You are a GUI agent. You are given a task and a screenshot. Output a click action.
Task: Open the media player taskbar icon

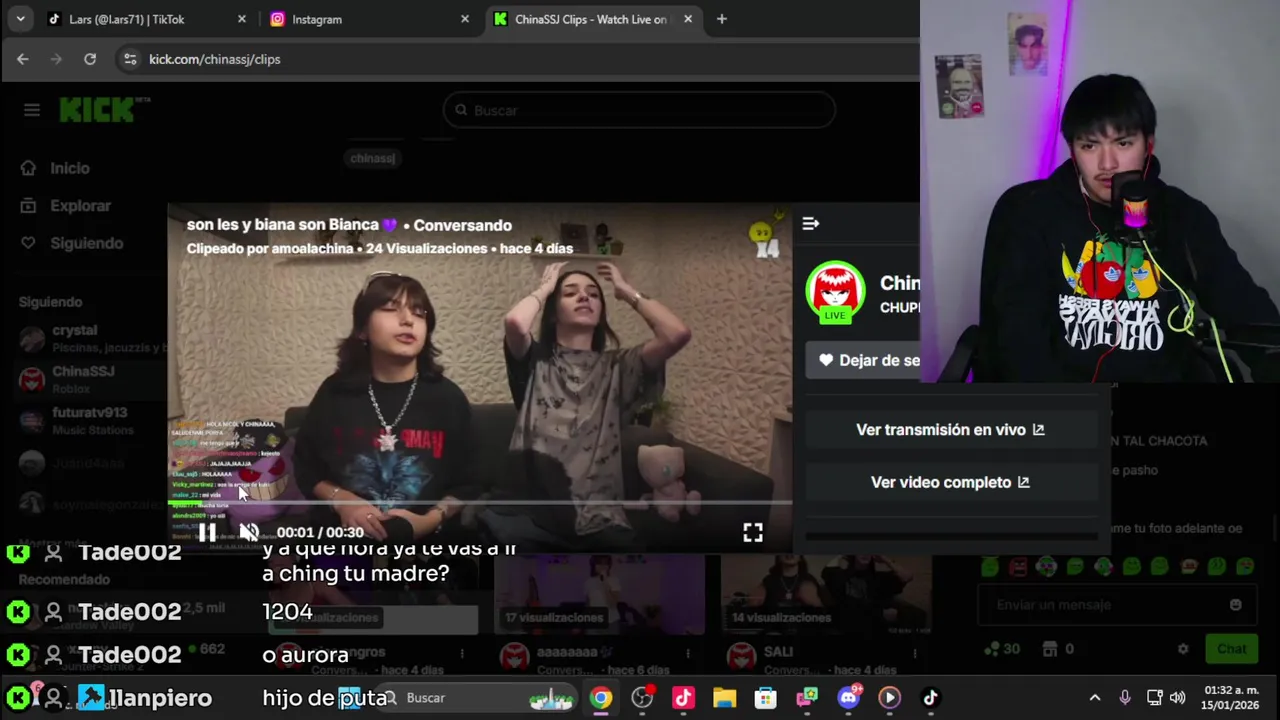pos(889,698)
